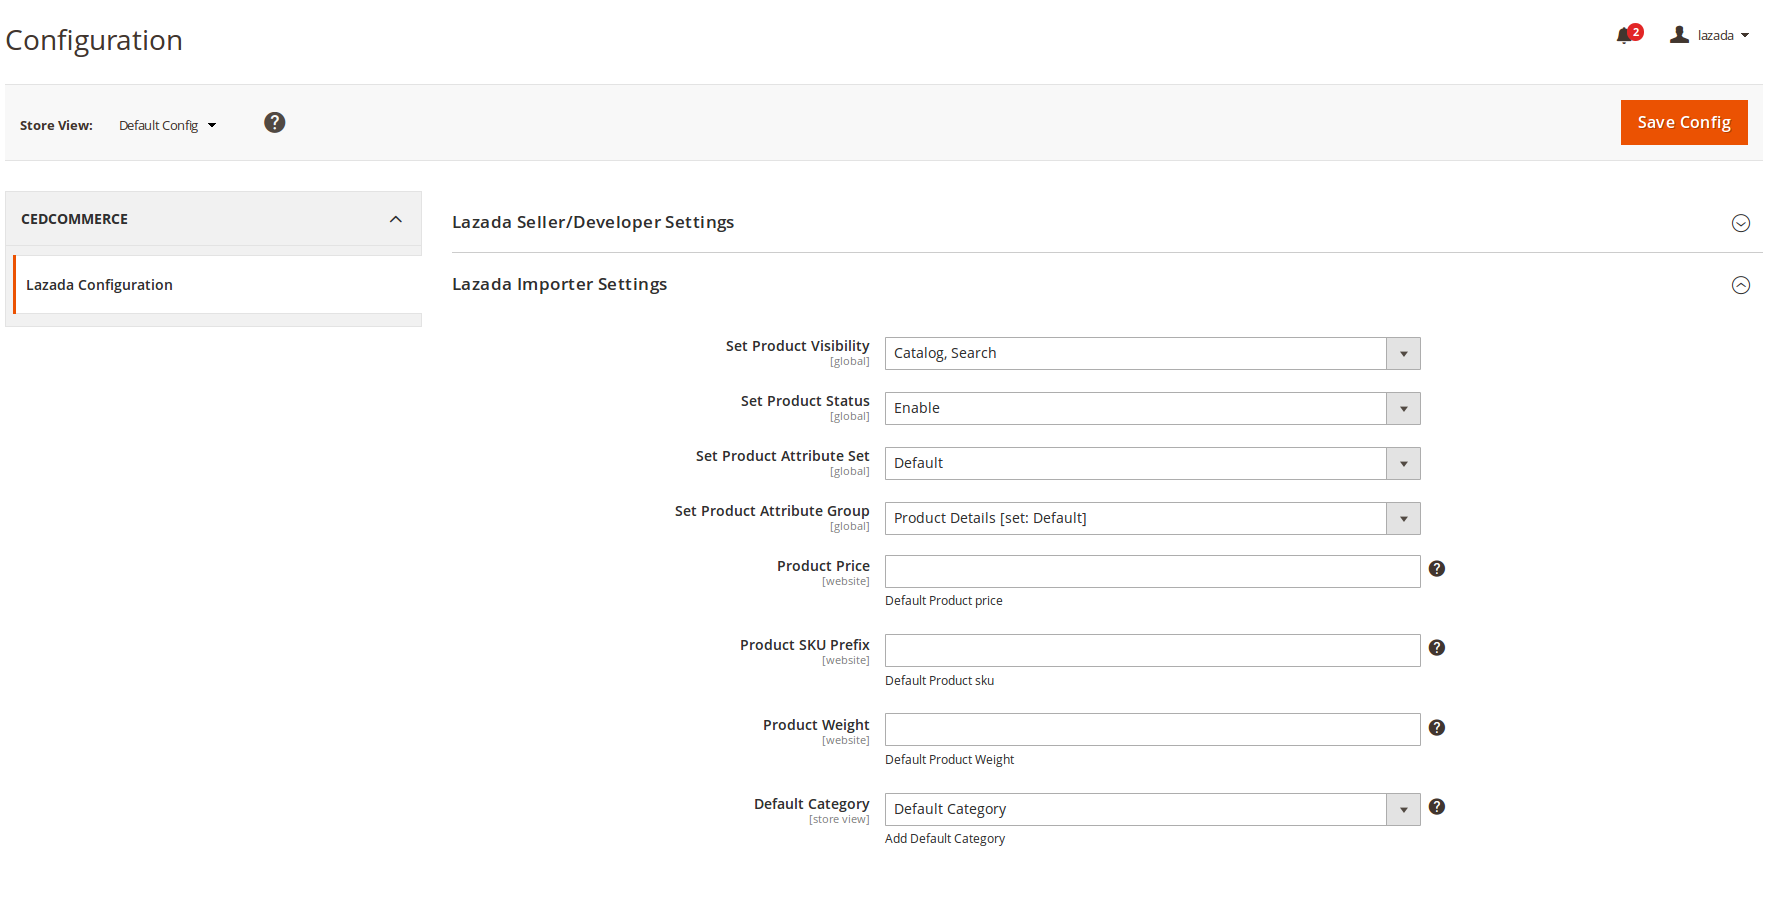Collapse the Lazada Importer Settings section

point(1741,285)
